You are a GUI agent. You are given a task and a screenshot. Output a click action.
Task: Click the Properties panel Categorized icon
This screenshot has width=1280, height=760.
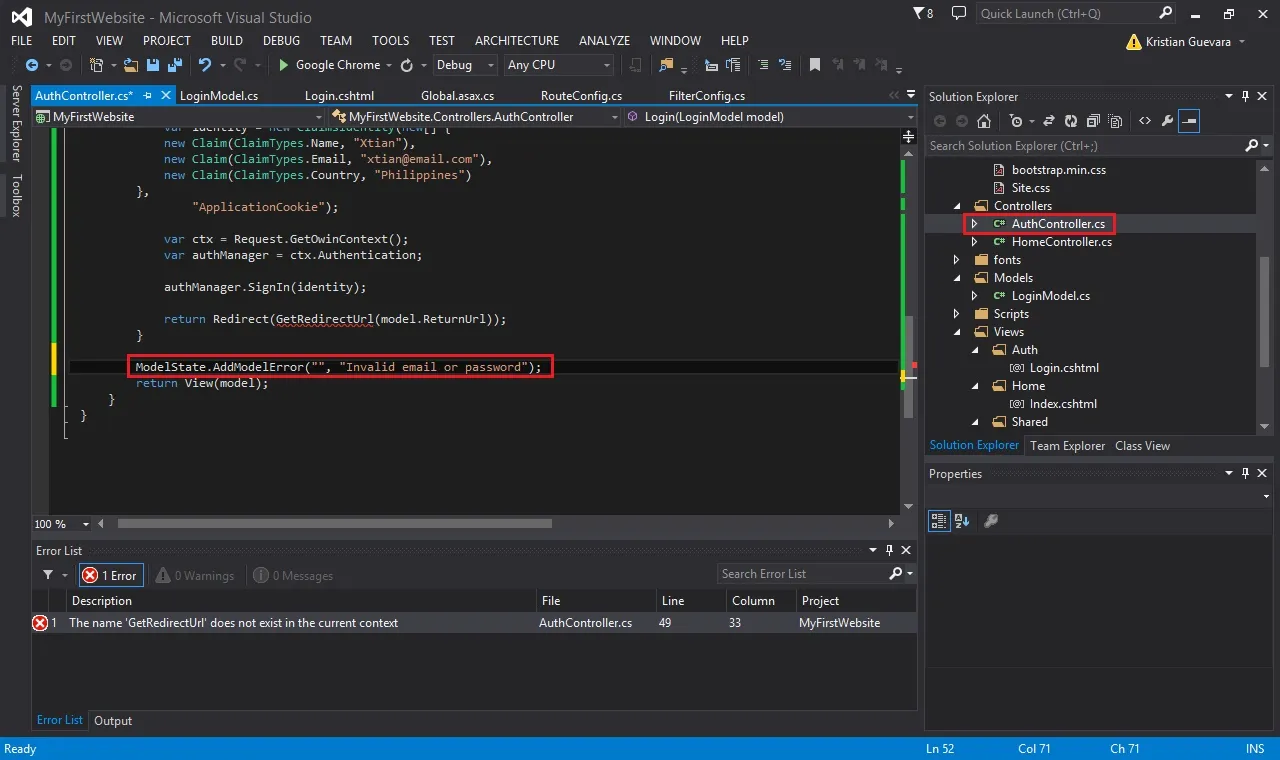pos(939,521)
